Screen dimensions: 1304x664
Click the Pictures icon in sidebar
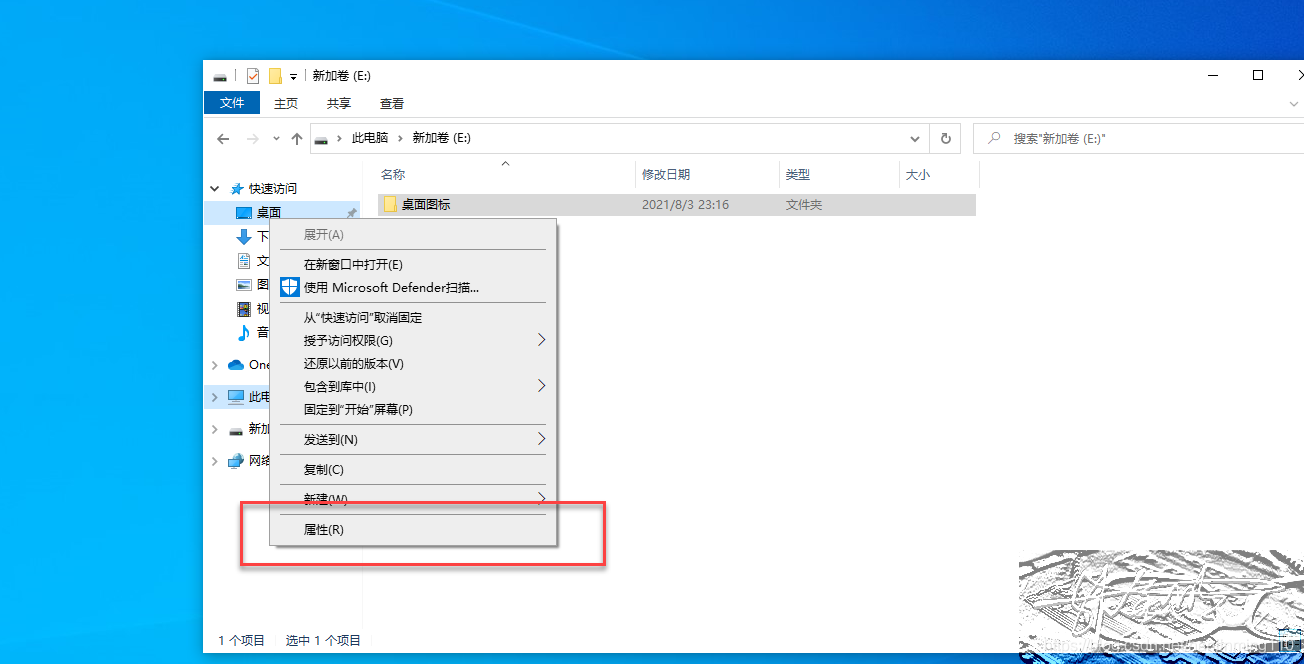(x=244, y=285)
